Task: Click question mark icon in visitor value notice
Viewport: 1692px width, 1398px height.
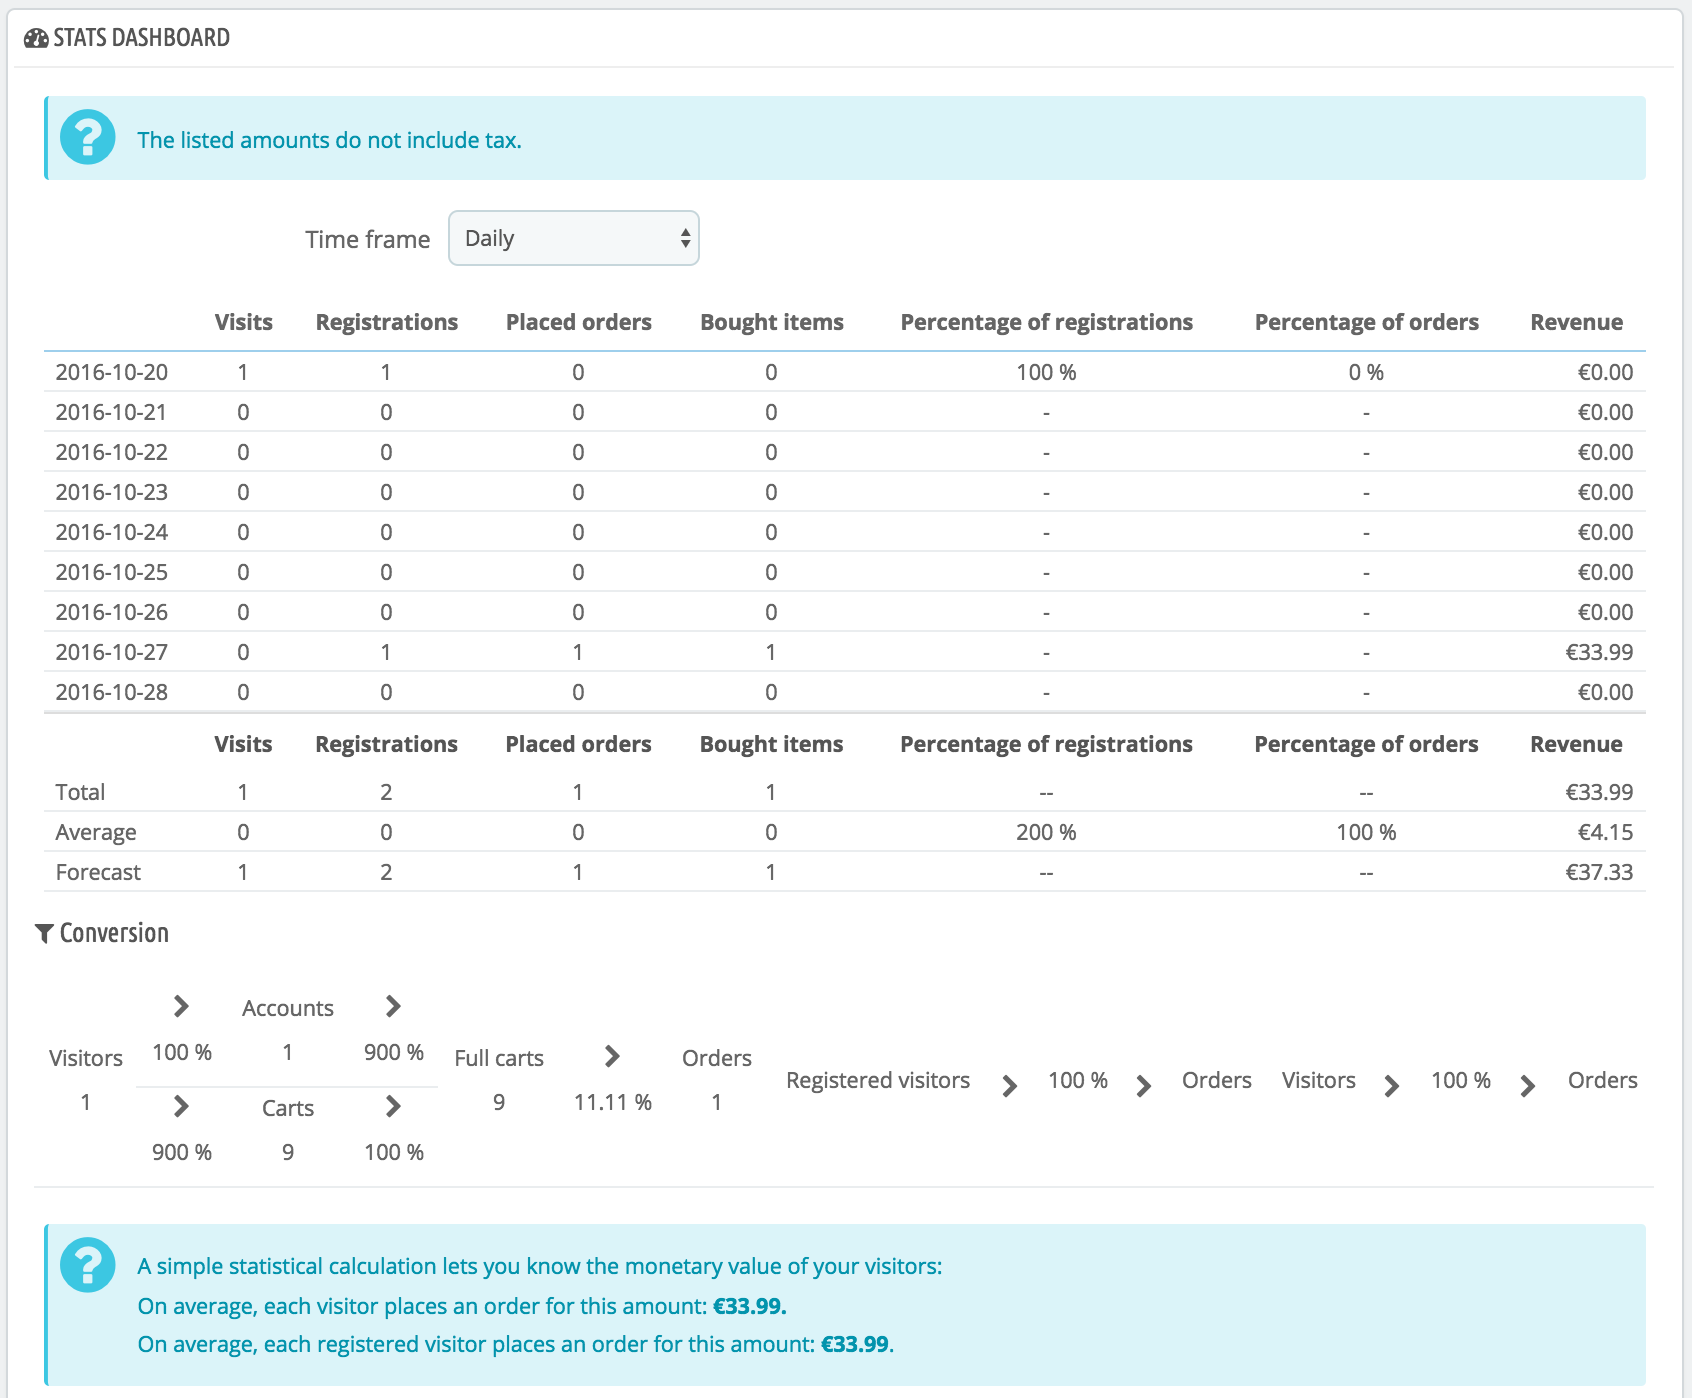Action: click(88, 1265)
